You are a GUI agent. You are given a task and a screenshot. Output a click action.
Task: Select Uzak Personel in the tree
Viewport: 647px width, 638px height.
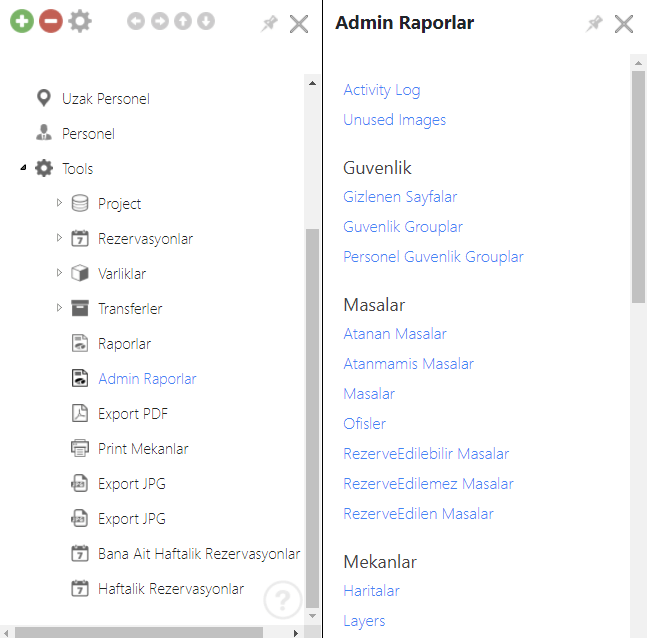(105, 99)
